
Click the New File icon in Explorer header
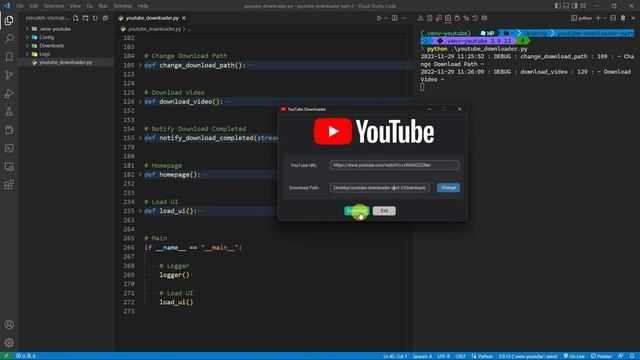pyautogui.click(x=76, y=18)
